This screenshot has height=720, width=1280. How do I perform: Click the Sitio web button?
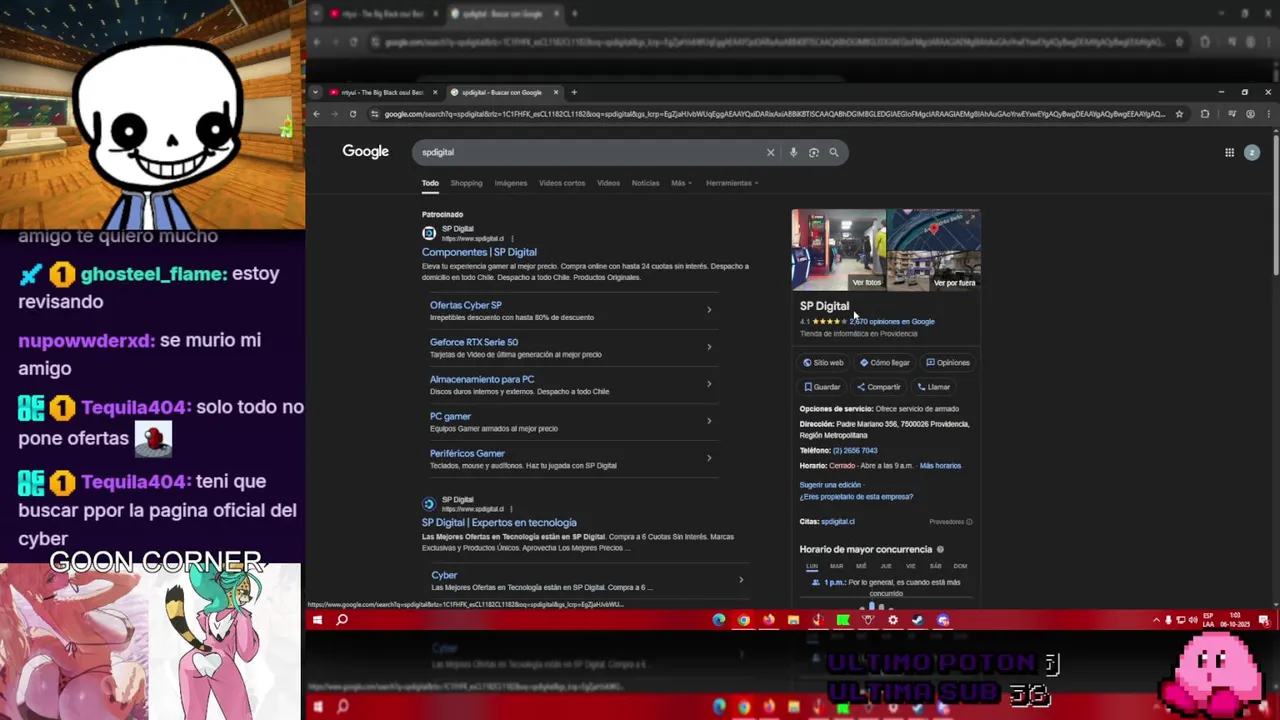823,363
